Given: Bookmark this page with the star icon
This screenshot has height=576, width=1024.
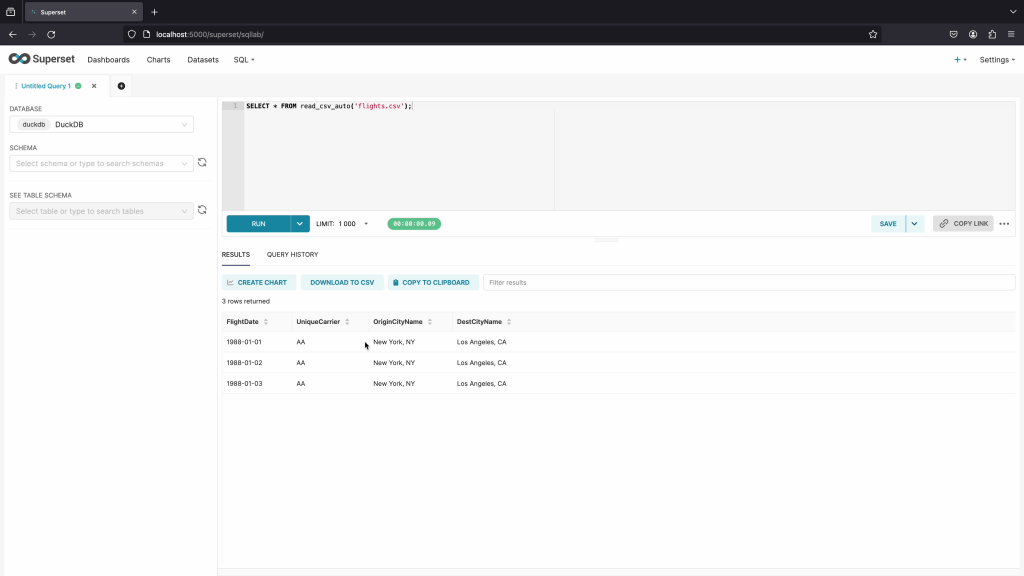Looking at the screenshot, I should (873, 34).
